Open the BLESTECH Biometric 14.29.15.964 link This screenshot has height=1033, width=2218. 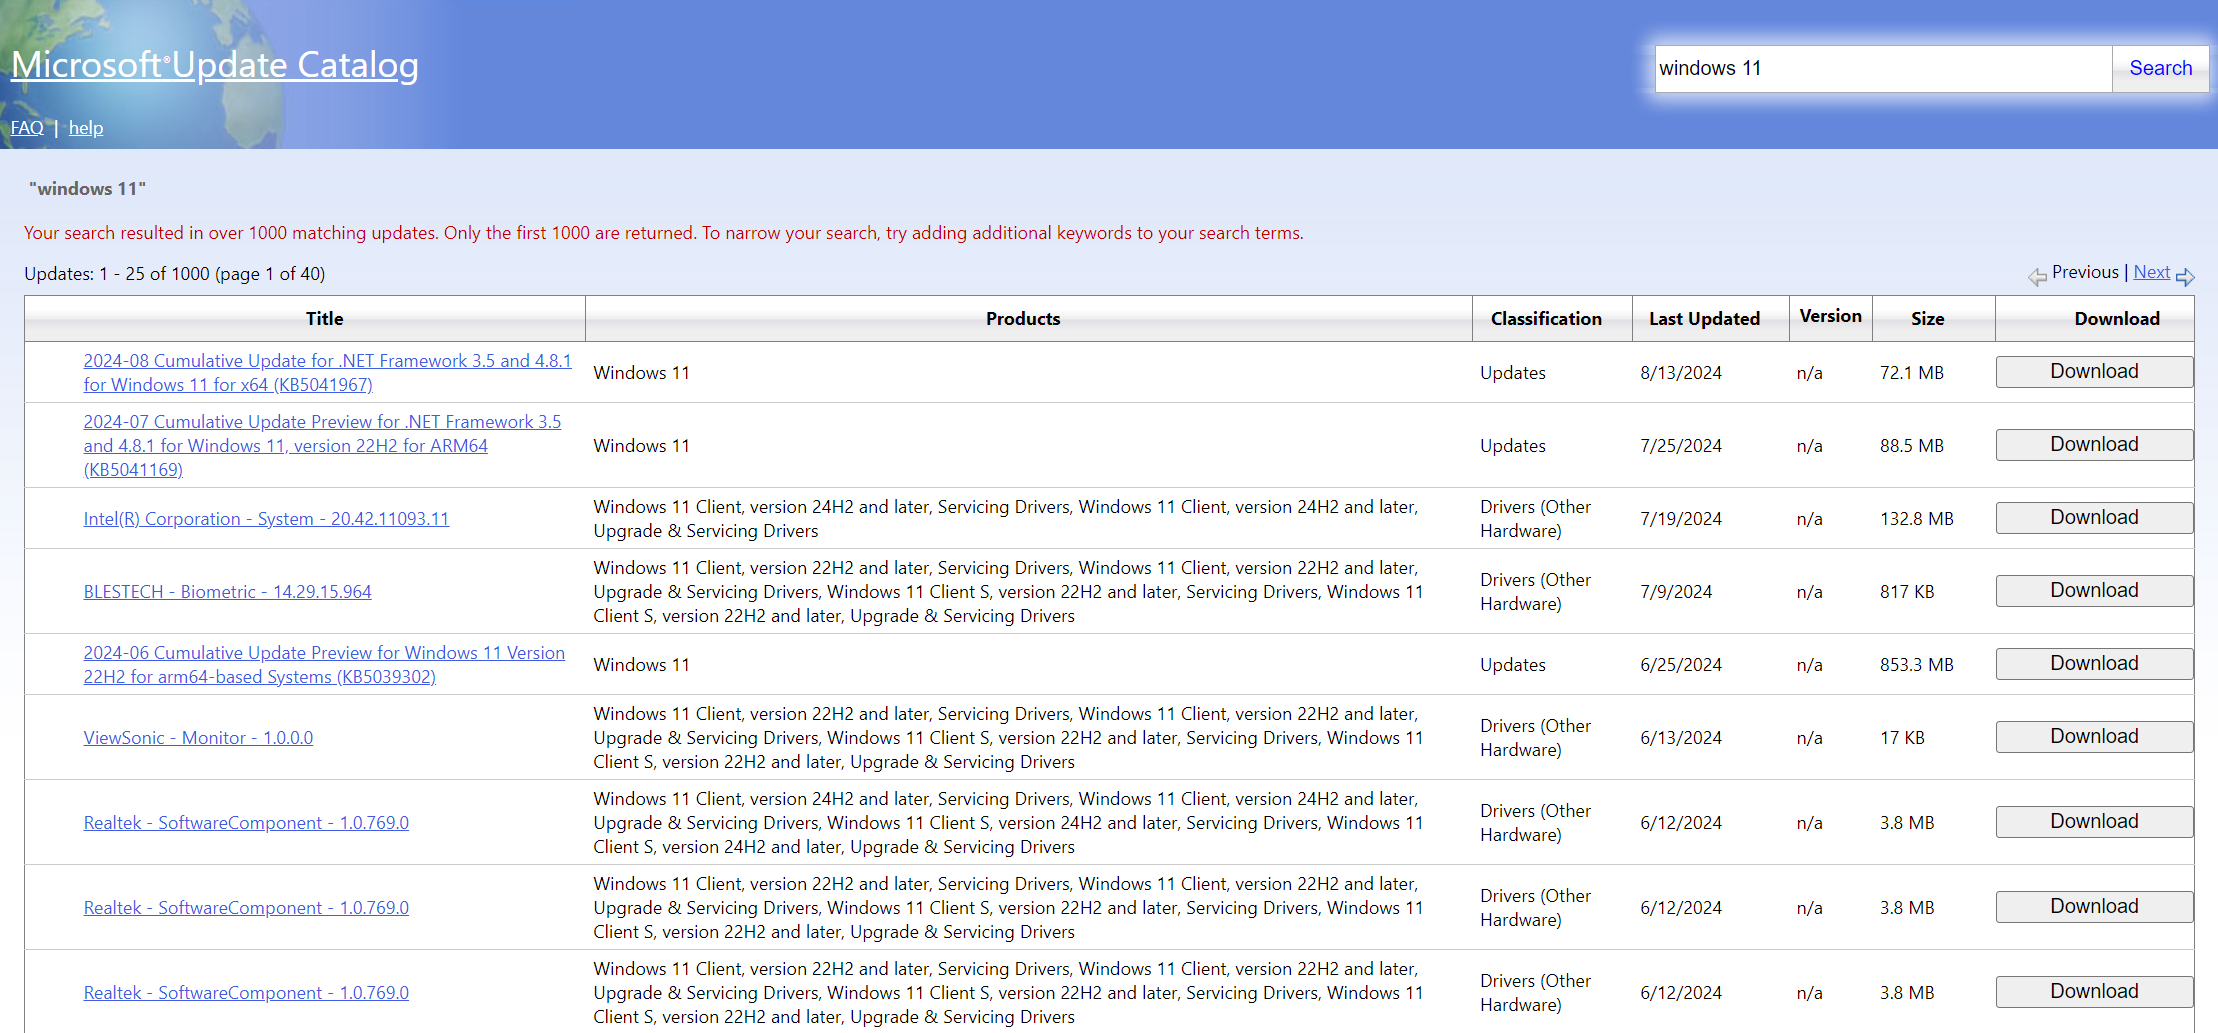227,592
